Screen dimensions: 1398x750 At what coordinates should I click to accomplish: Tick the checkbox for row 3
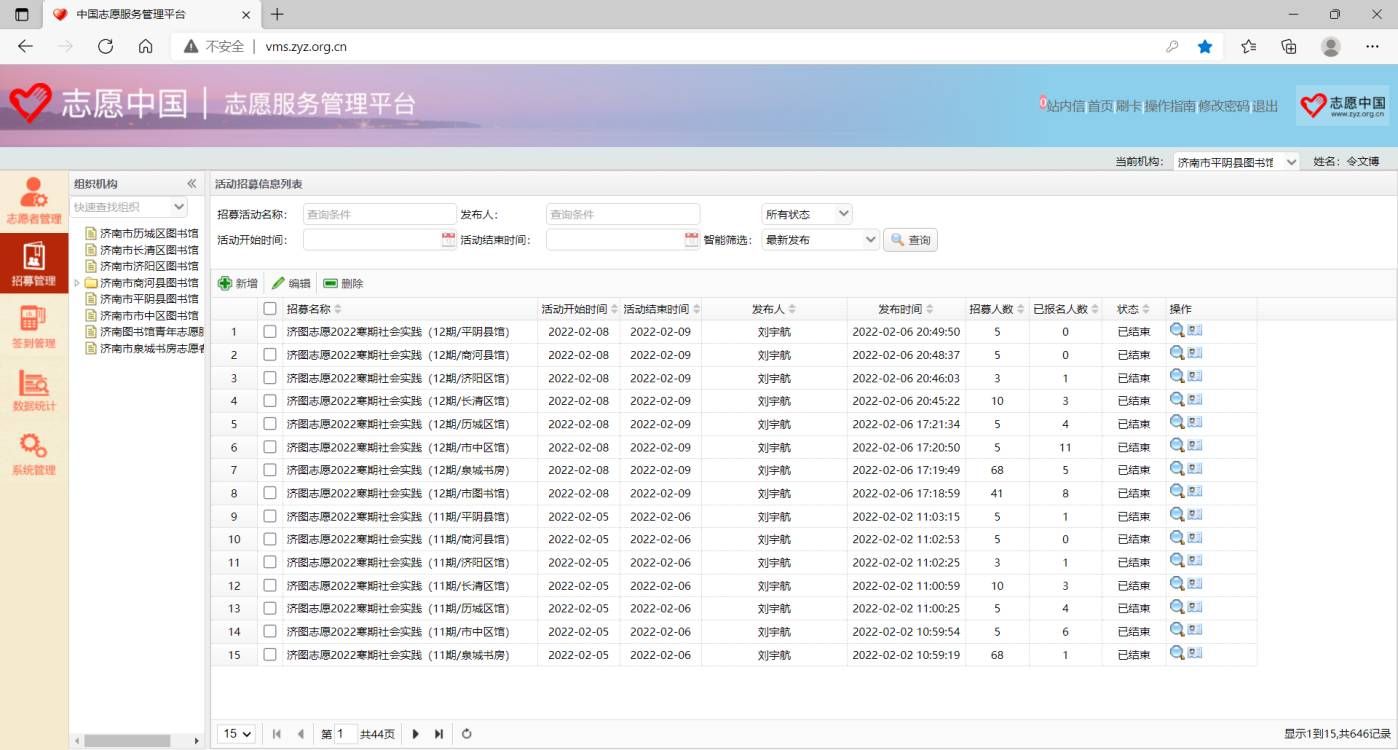coord(270,378)
